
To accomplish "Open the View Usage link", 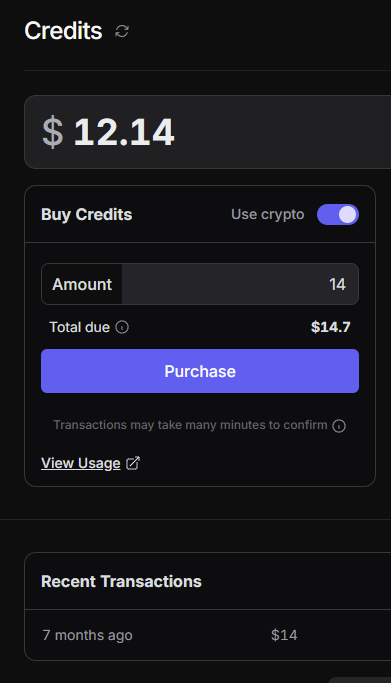I will 81,463.
